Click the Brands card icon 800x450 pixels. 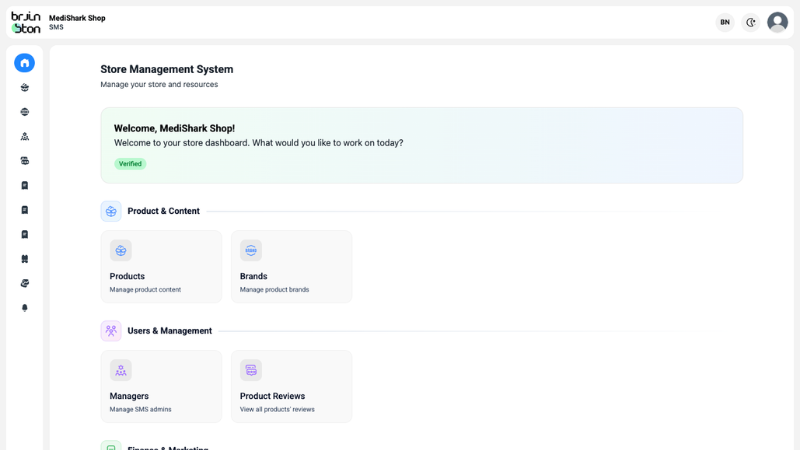click(x=251, y=251)
